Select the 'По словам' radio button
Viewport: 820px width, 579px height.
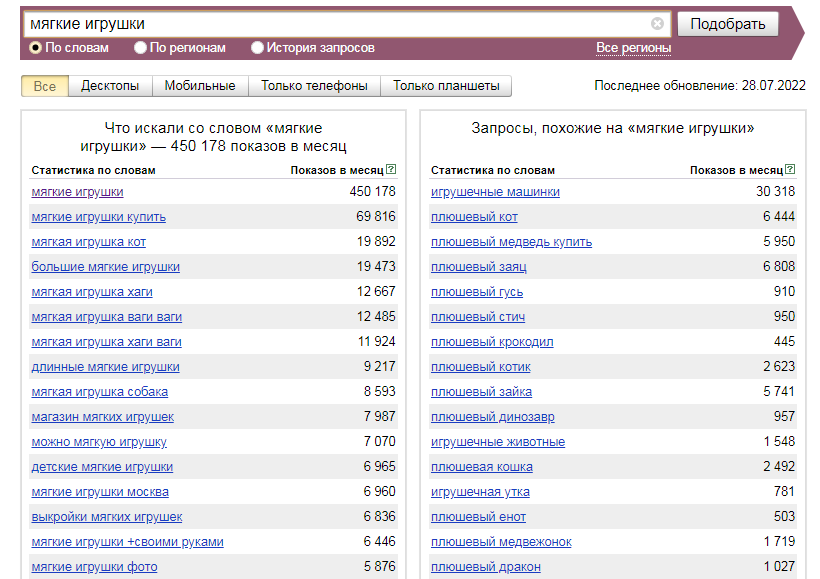click(x=35, y=48)
